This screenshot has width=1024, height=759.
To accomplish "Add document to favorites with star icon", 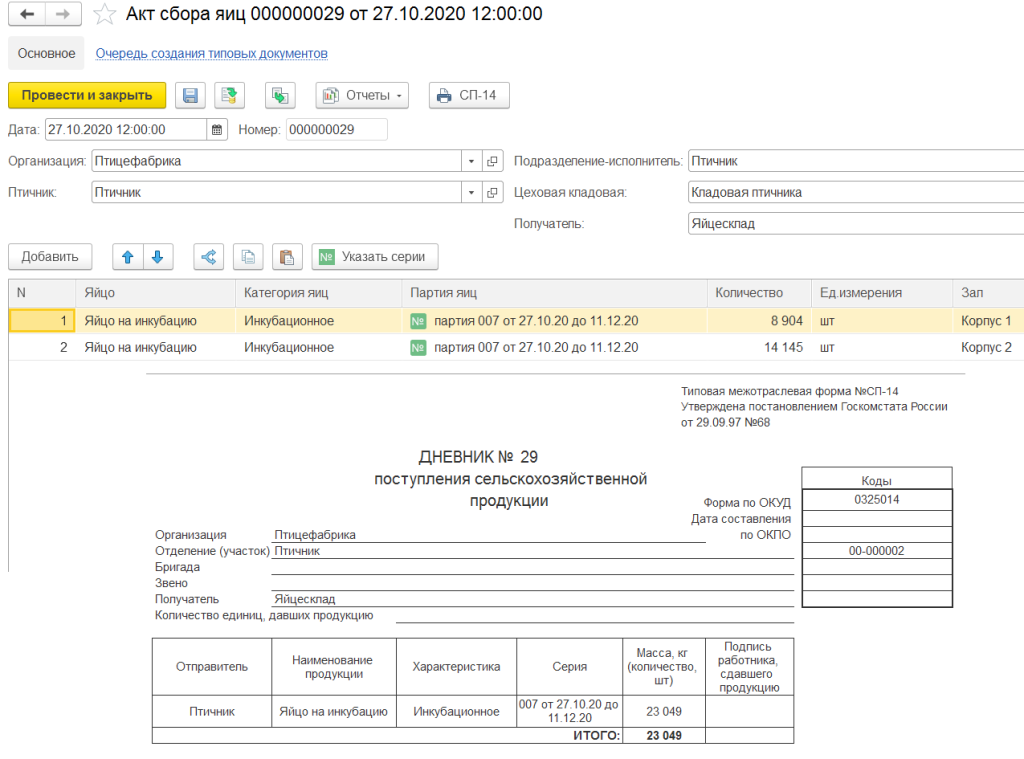I will click(104, 14).
